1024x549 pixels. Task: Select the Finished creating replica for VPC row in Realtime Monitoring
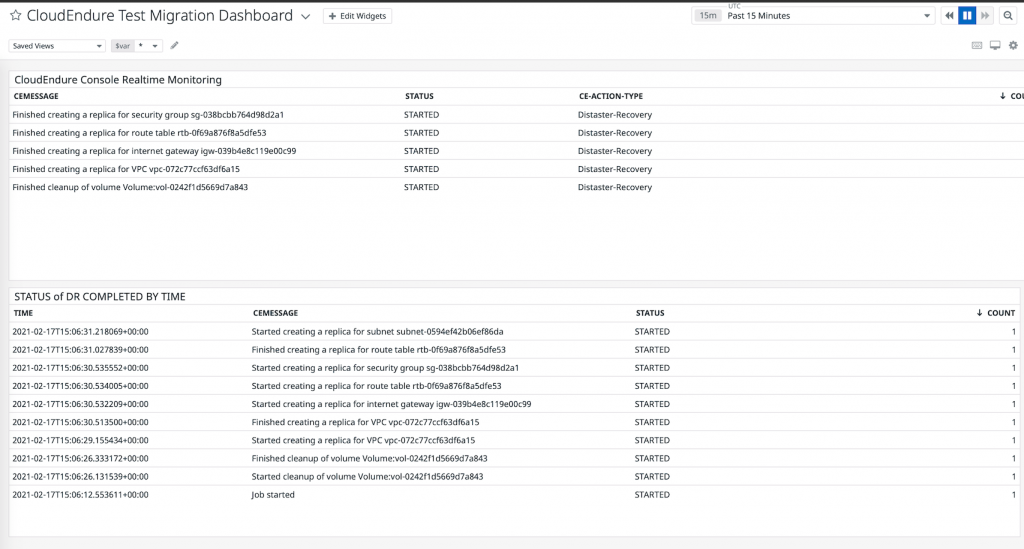[516, 169]
